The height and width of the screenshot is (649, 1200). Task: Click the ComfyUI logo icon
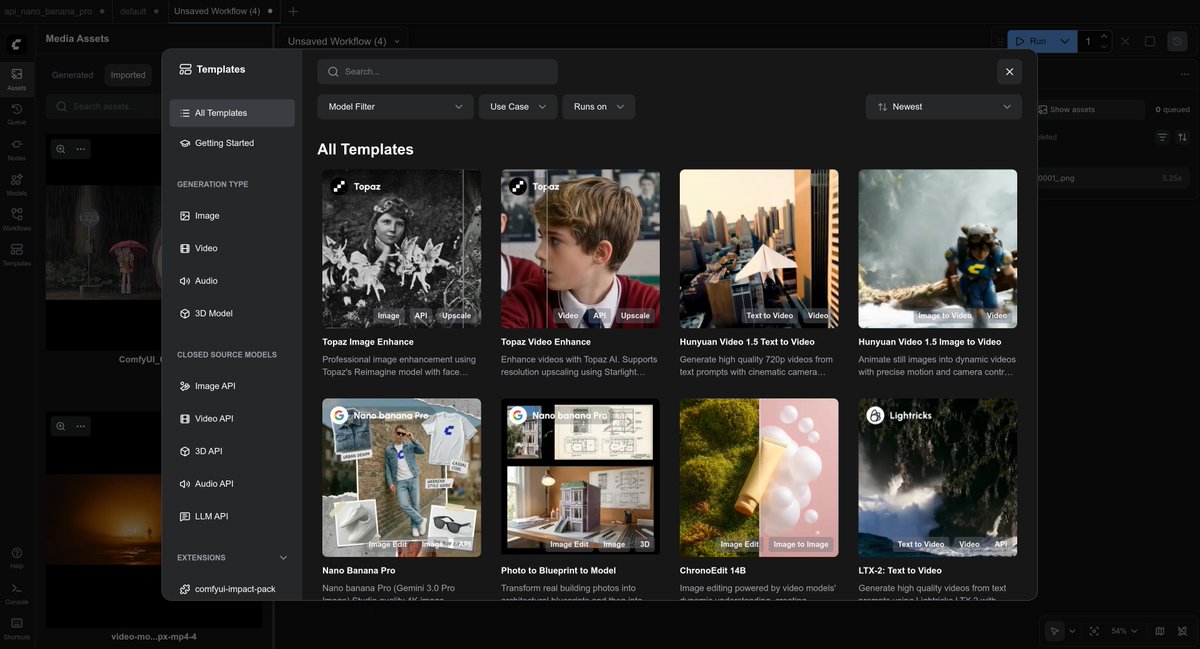(x=17, y=44)
